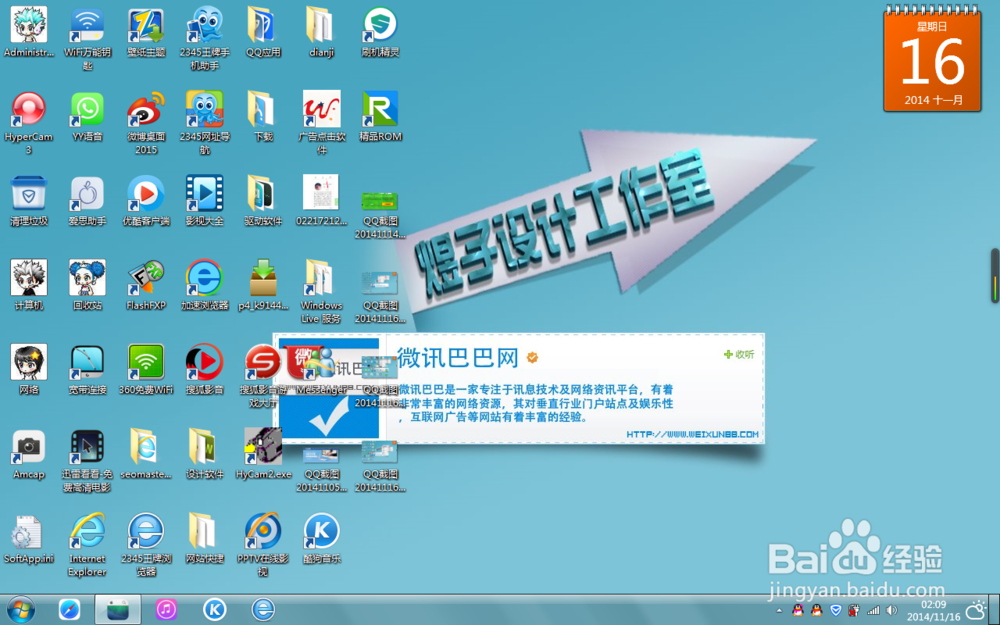Show hidden tray icons arrow
1000x625 pixels.
click(779, 611)
